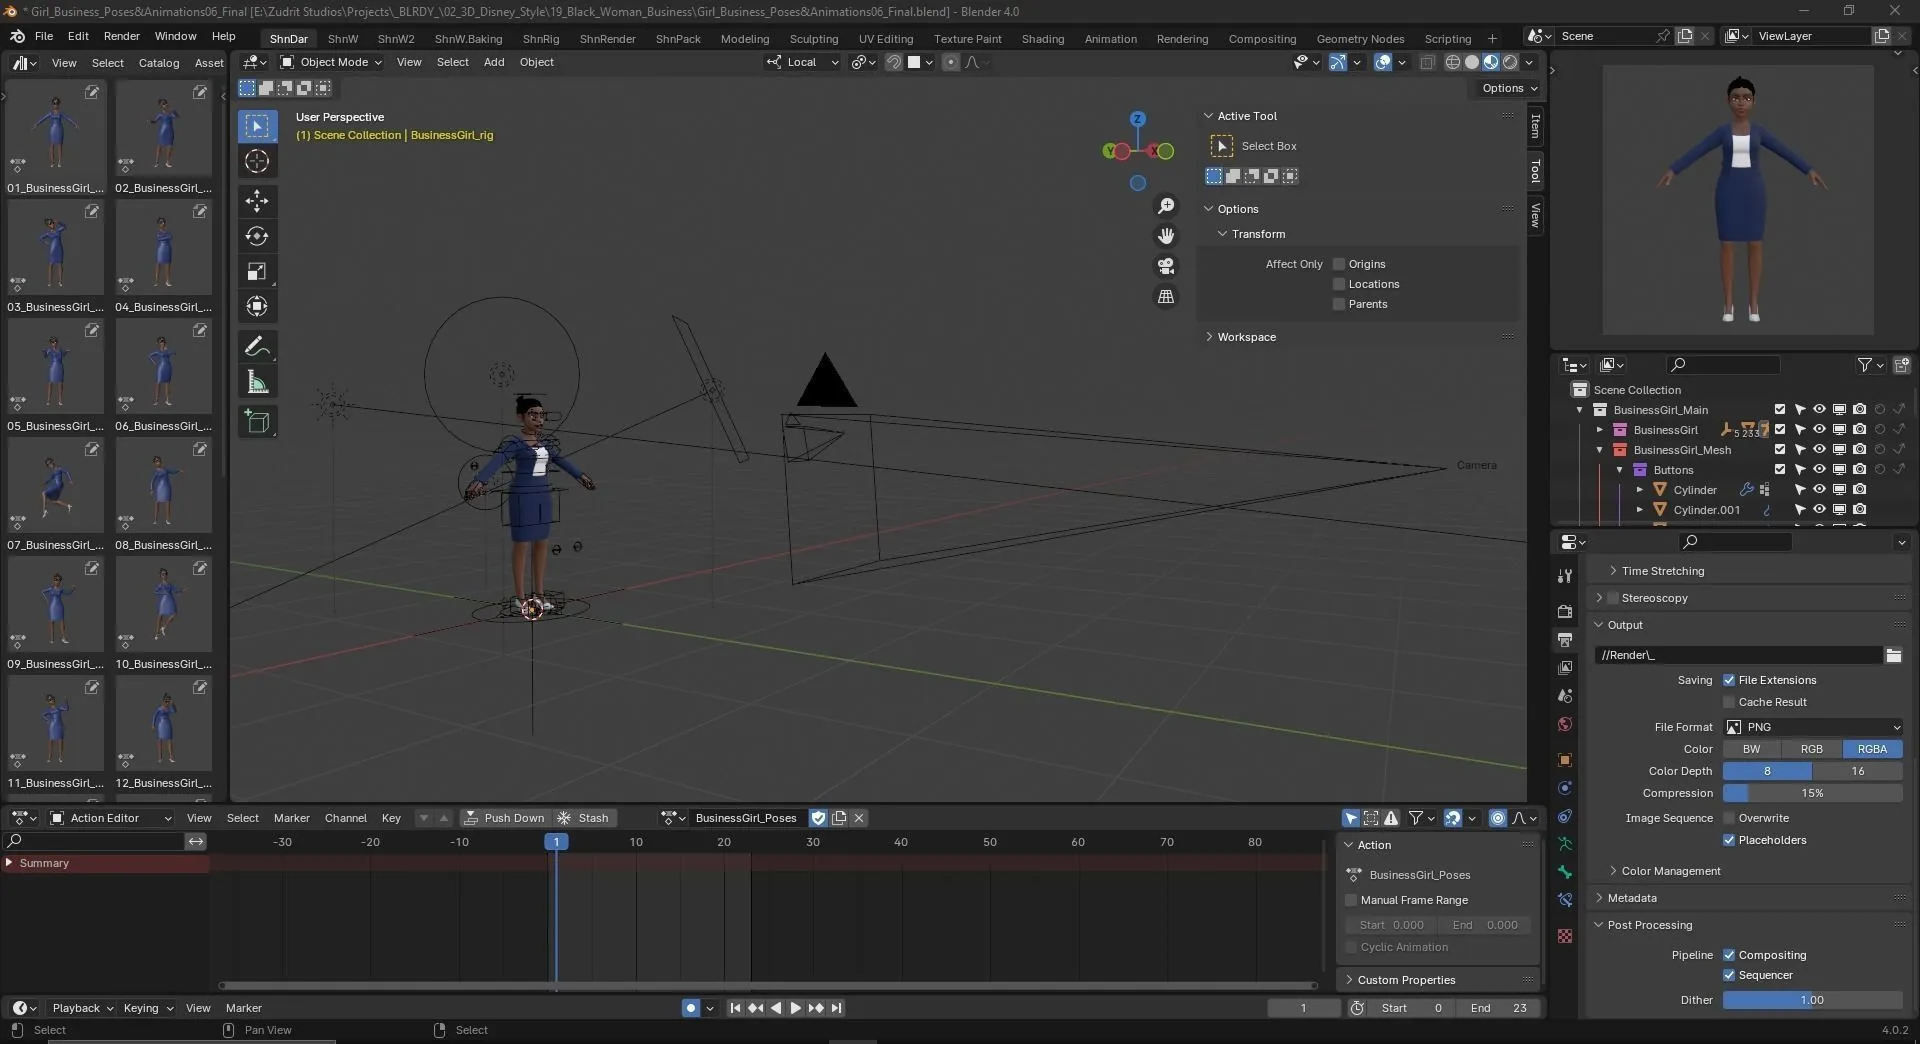
Task: Check Manual Frame Range for the action
Action: [x=1352, y=899]
